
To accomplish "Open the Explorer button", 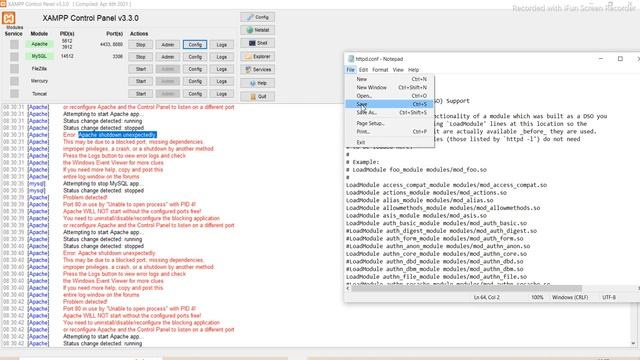I will (x=258, y=57).
